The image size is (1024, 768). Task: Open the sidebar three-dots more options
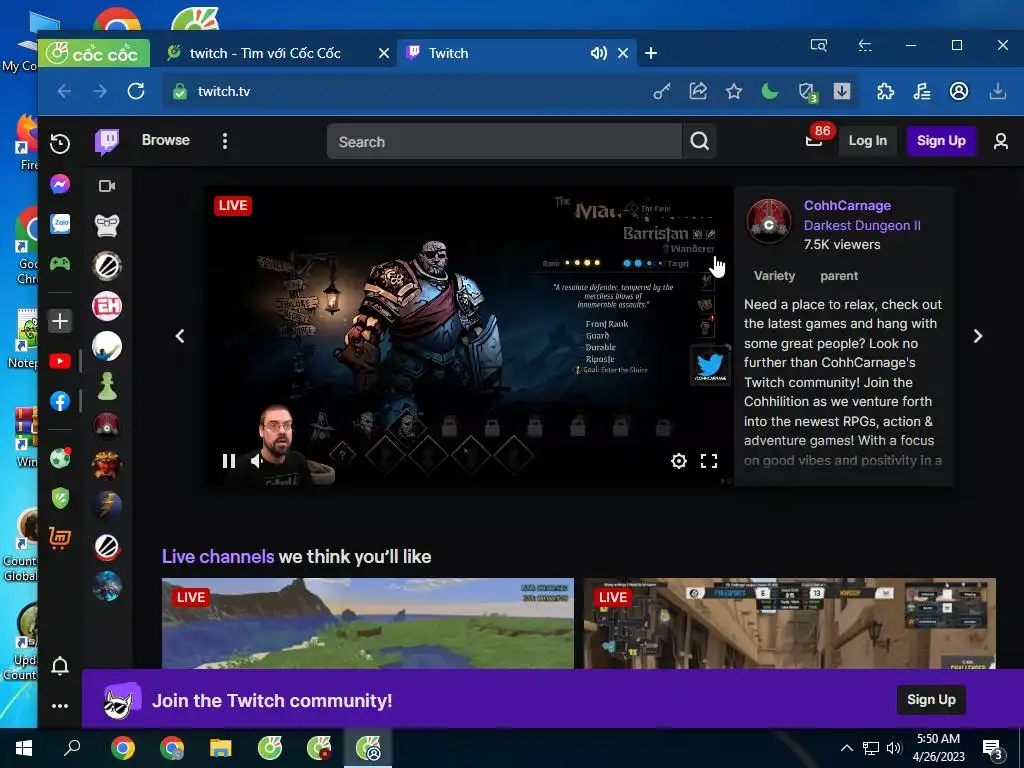[60, 705]
